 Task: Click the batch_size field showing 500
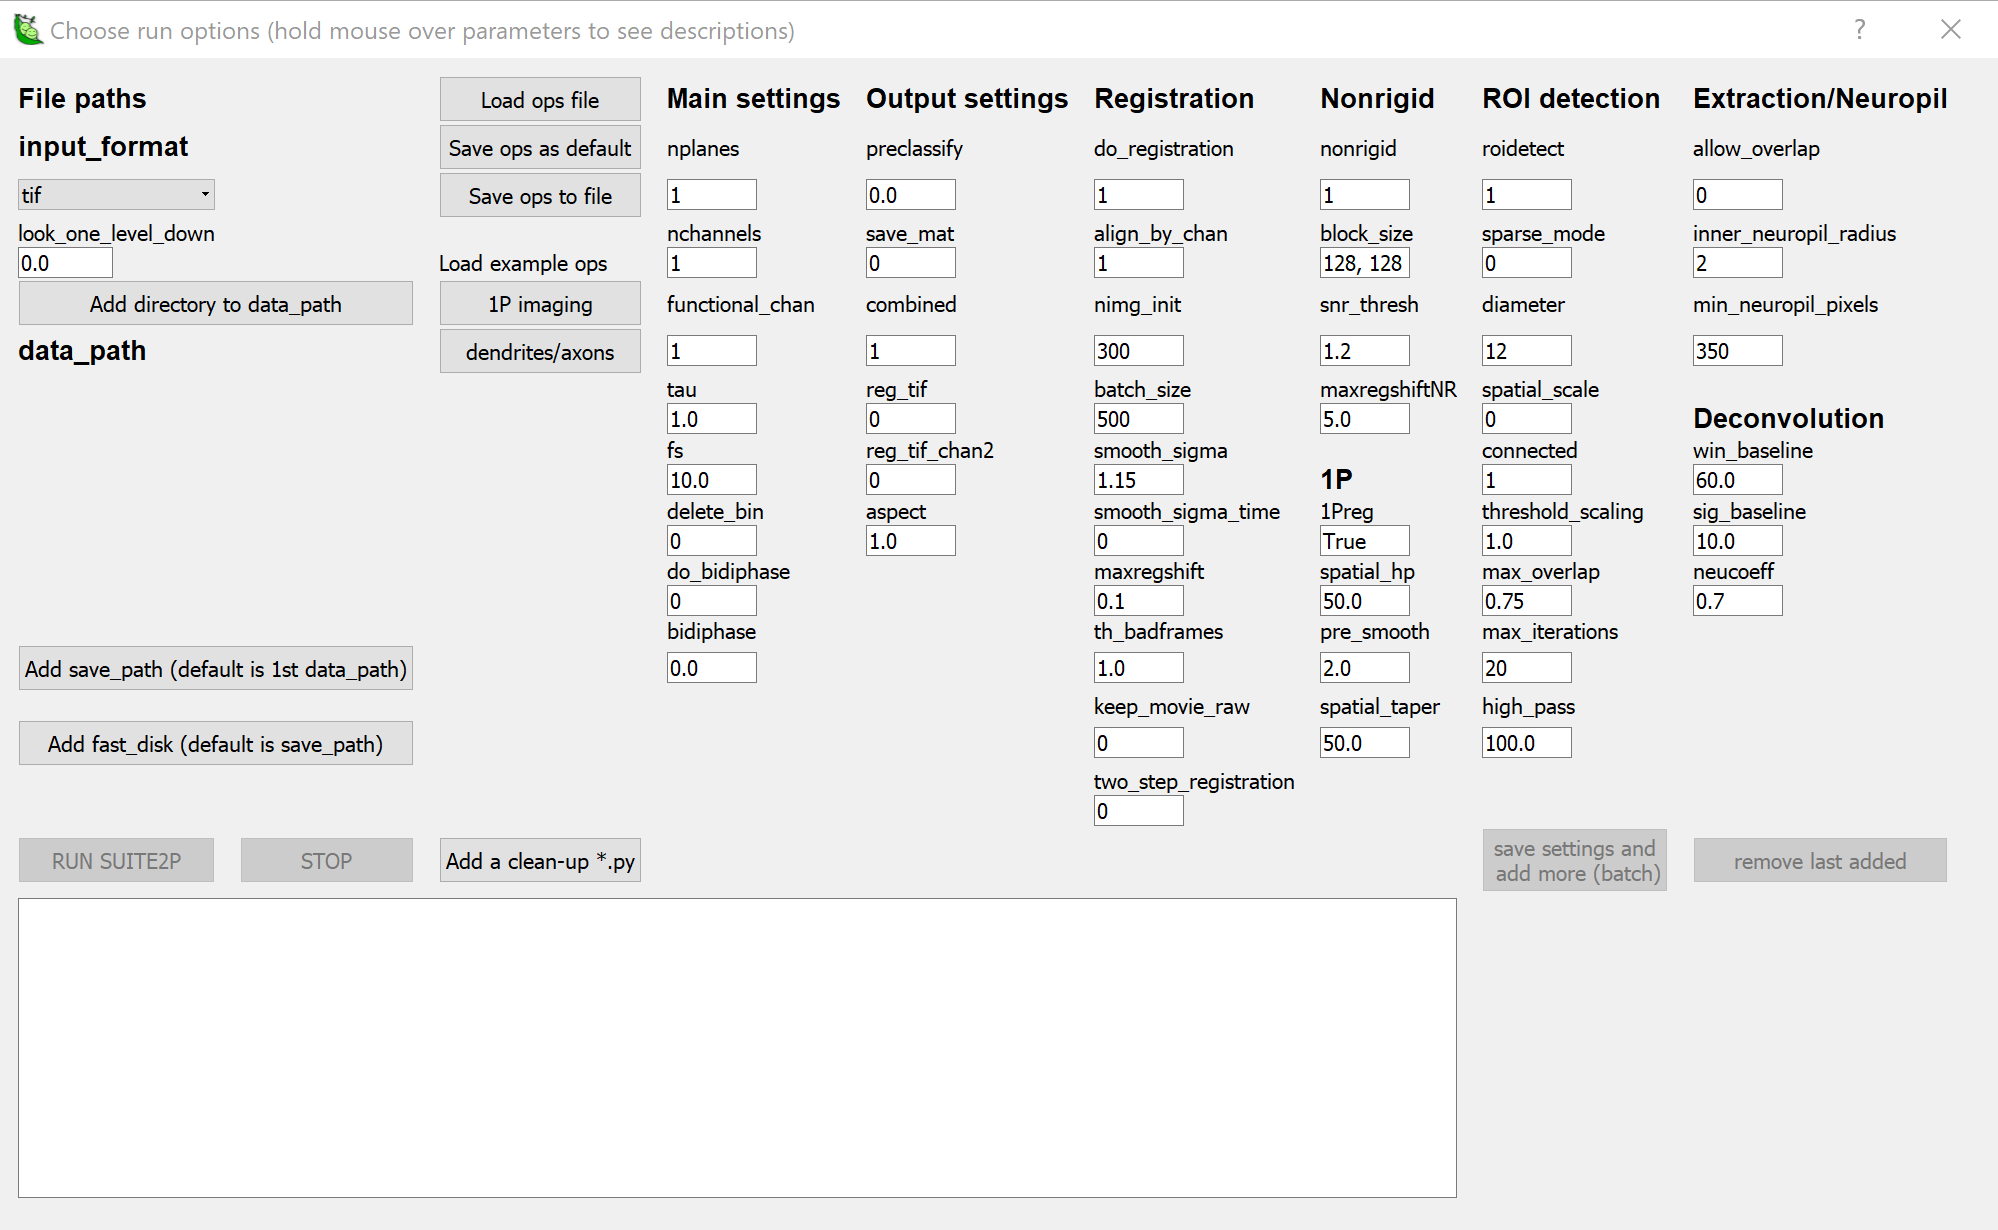pyautogui.click(x=1138, y=418)
